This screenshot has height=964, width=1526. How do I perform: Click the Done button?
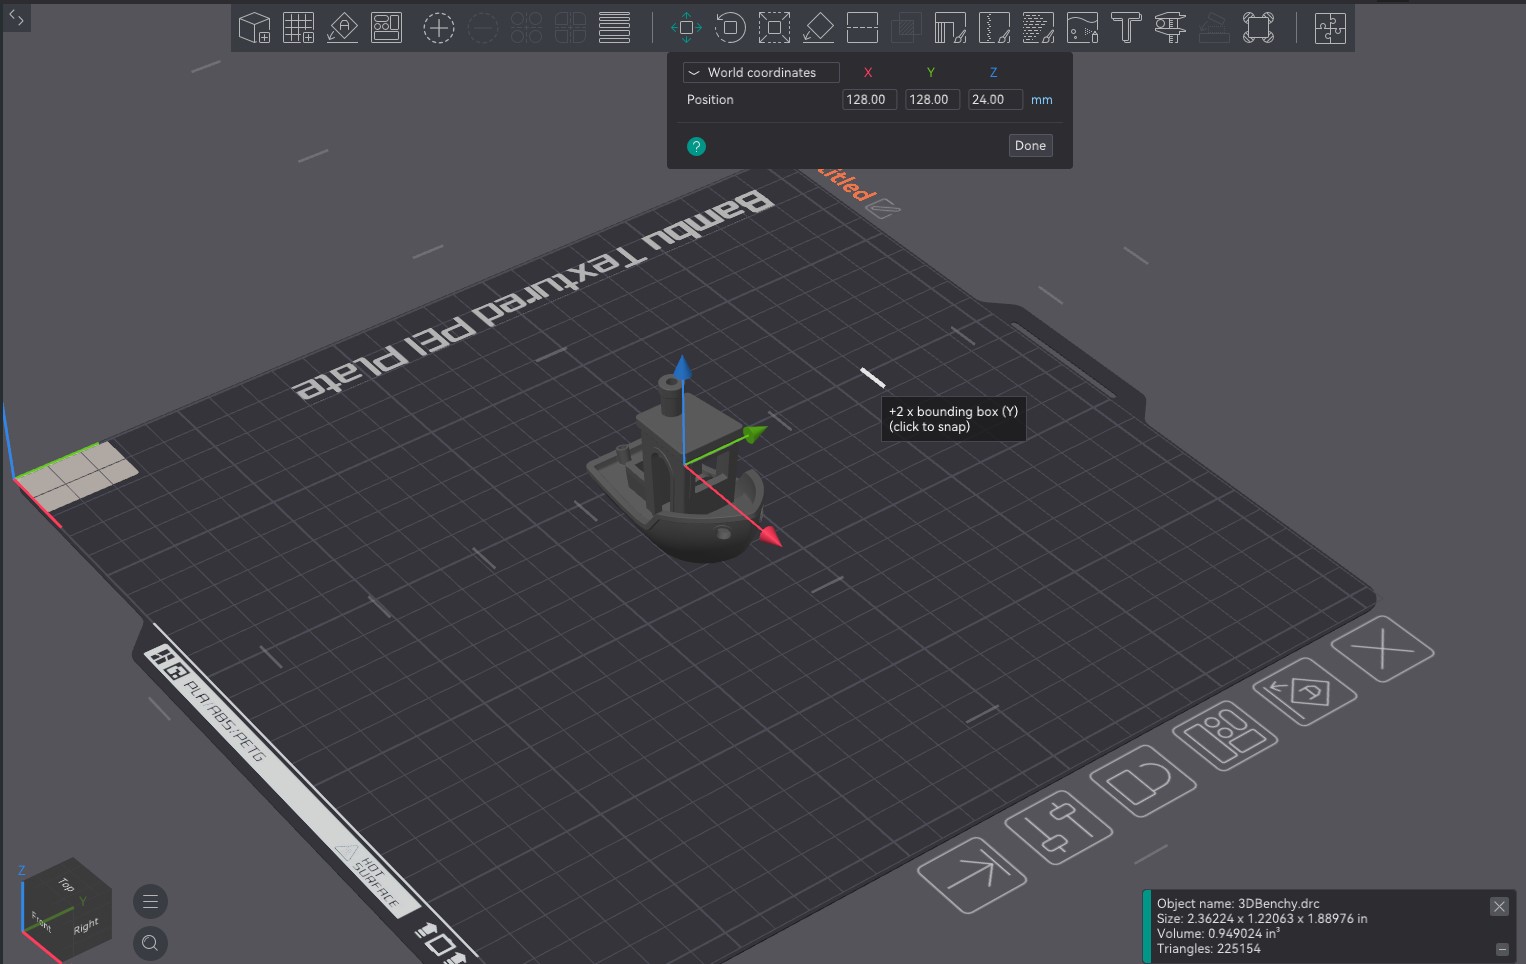click(1030, 145)
